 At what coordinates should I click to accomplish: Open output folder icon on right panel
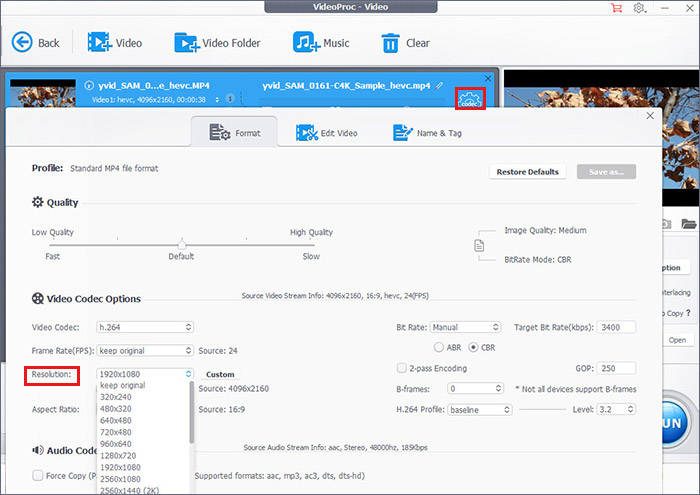point(689,223)
